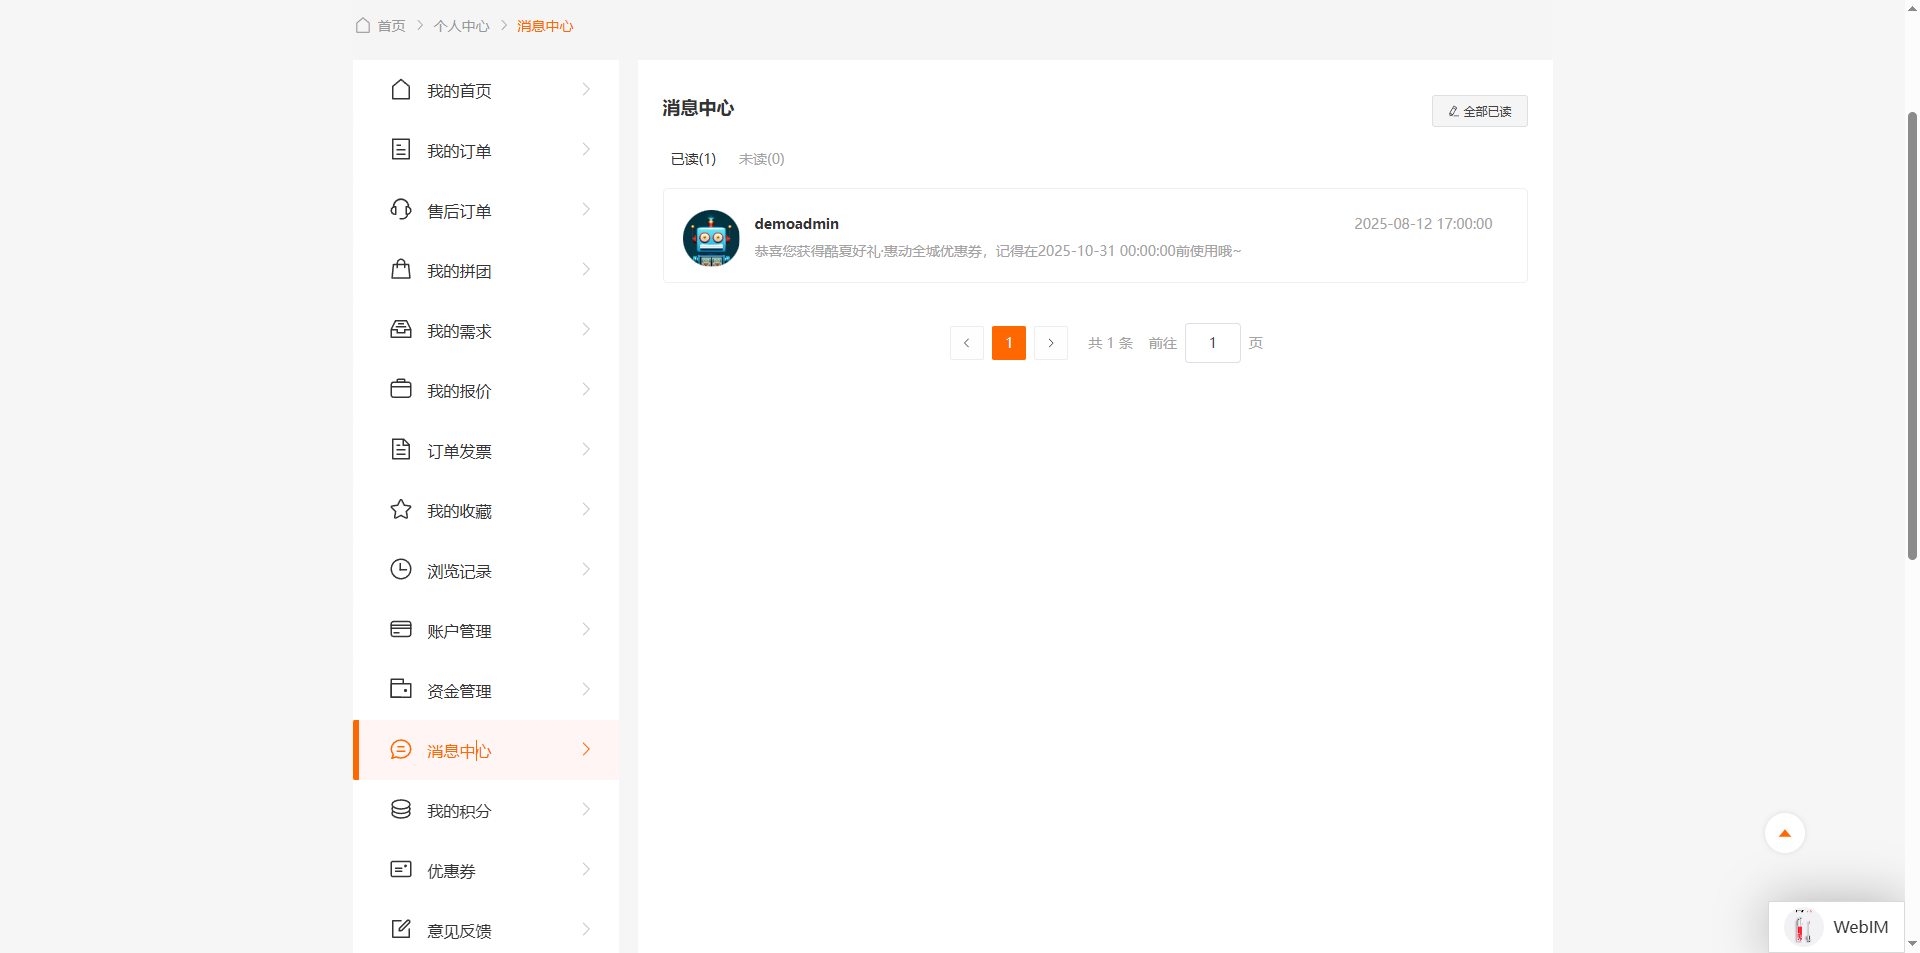Click the 我的订单 document icon

(401, 150)
